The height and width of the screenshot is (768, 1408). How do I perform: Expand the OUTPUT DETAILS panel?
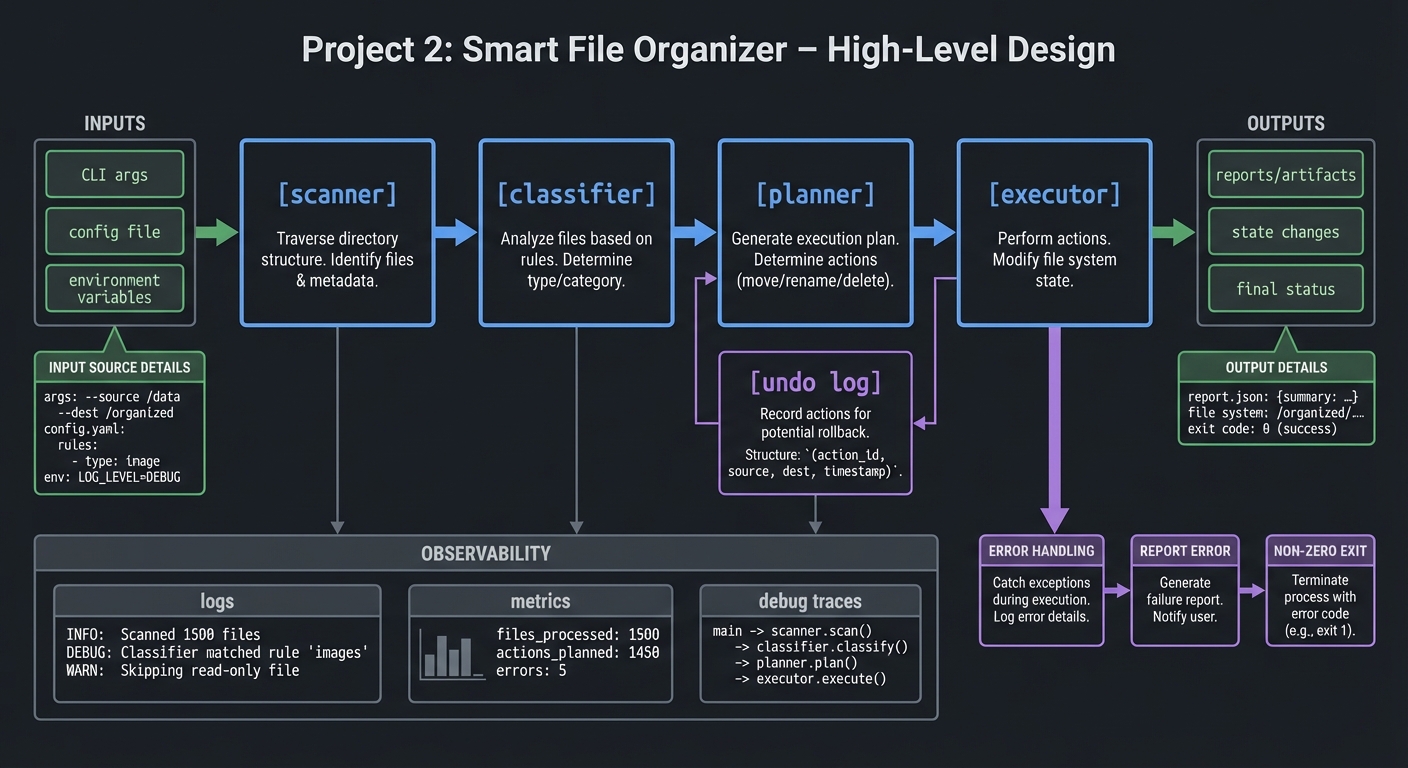coord(1276,367)
